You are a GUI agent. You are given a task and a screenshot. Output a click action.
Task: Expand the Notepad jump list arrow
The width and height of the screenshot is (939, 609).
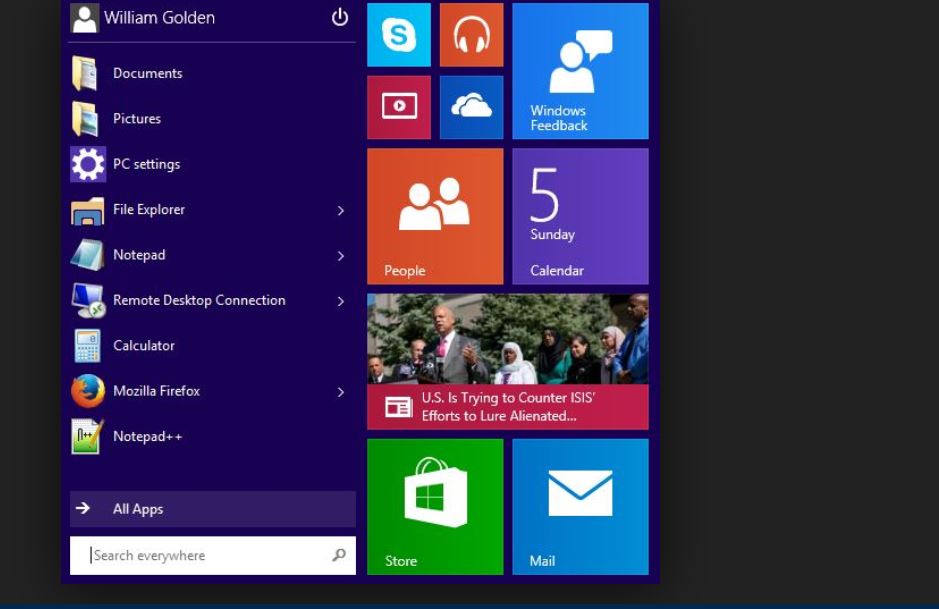pos(340,256)
